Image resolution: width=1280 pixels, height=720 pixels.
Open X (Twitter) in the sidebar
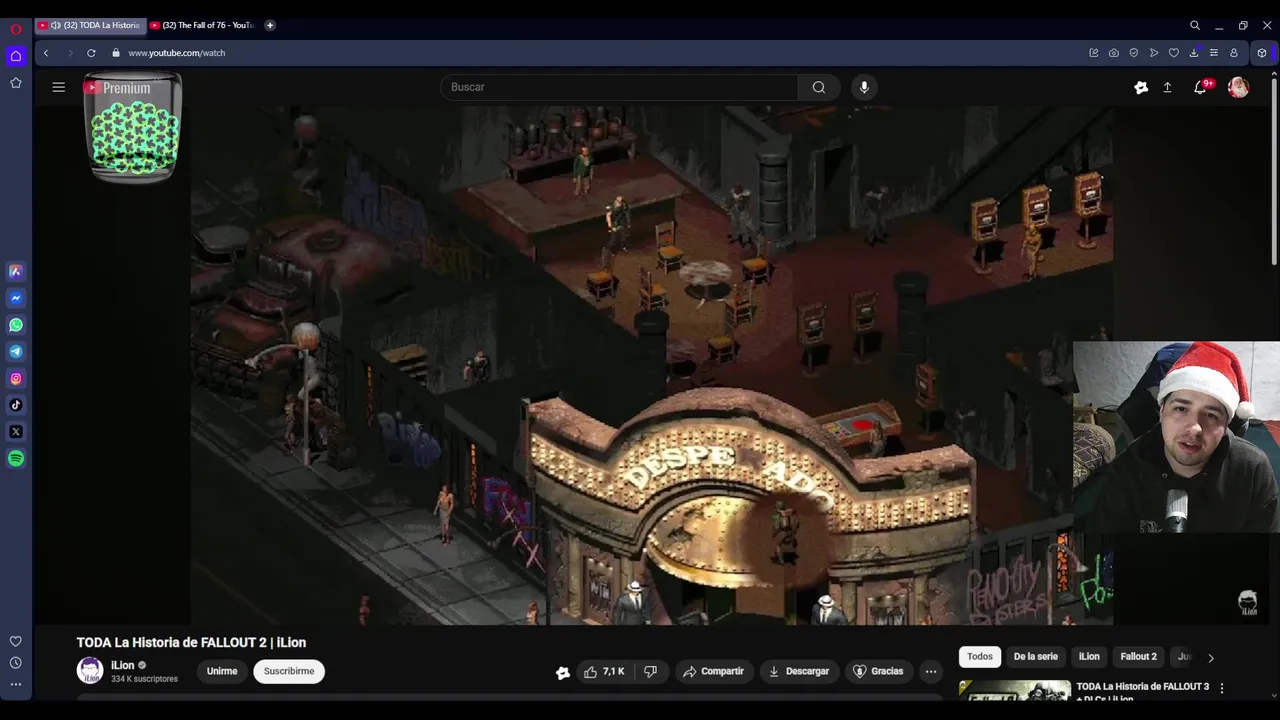click(x=16, y=432)
